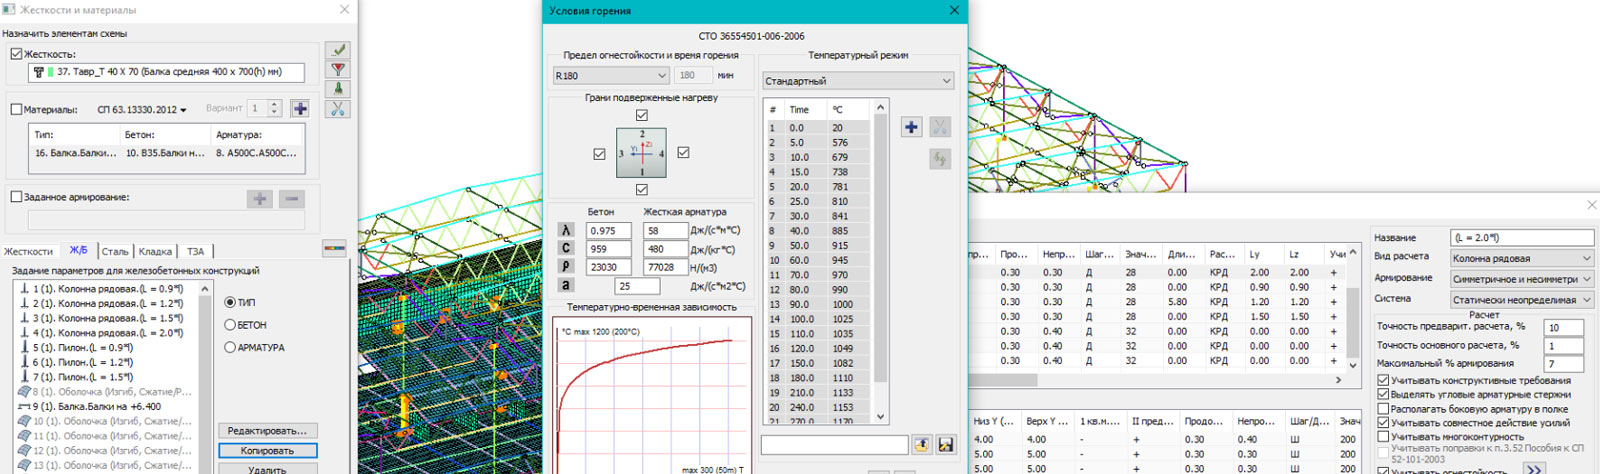Click the color palette swatch icon above tabs

coord(334,248)
